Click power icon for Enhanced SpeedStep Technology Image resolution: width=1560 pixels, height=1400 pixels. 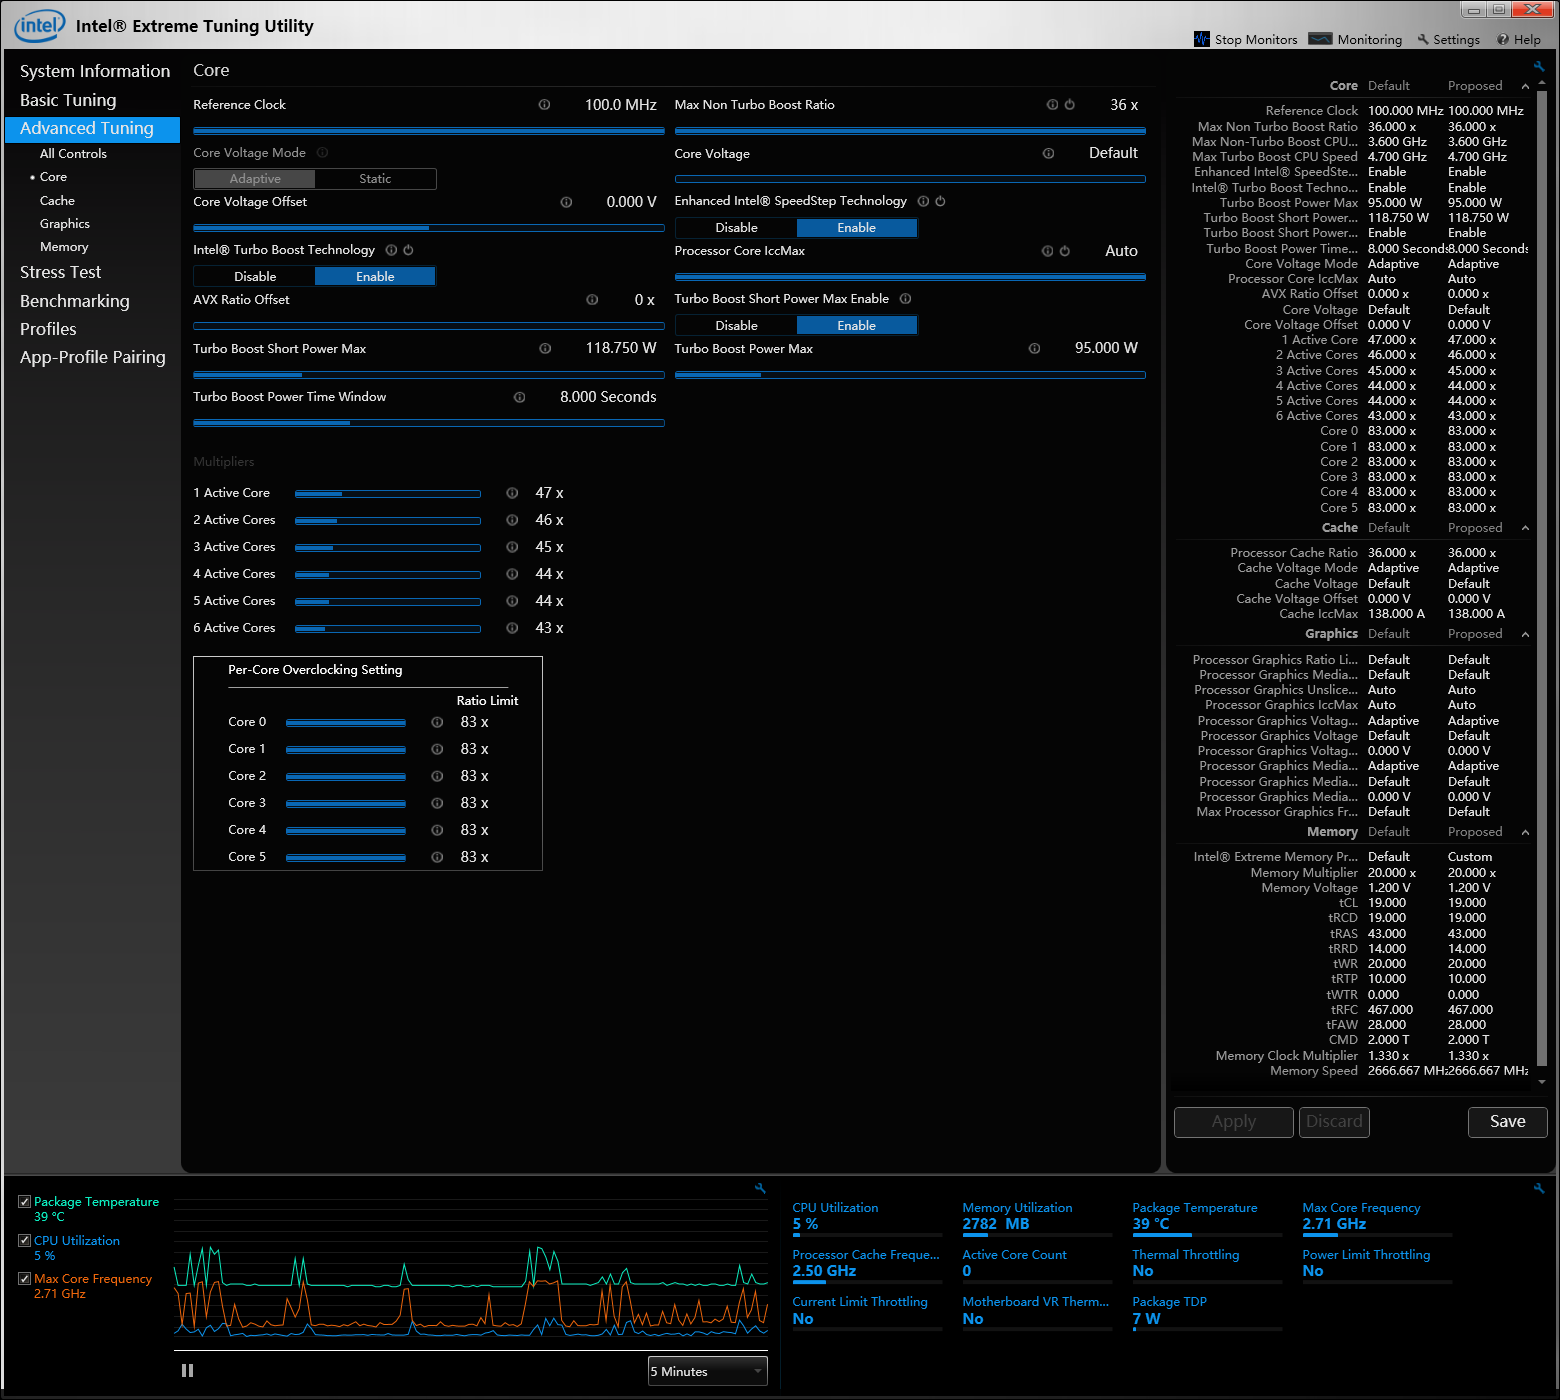point(941,201)
